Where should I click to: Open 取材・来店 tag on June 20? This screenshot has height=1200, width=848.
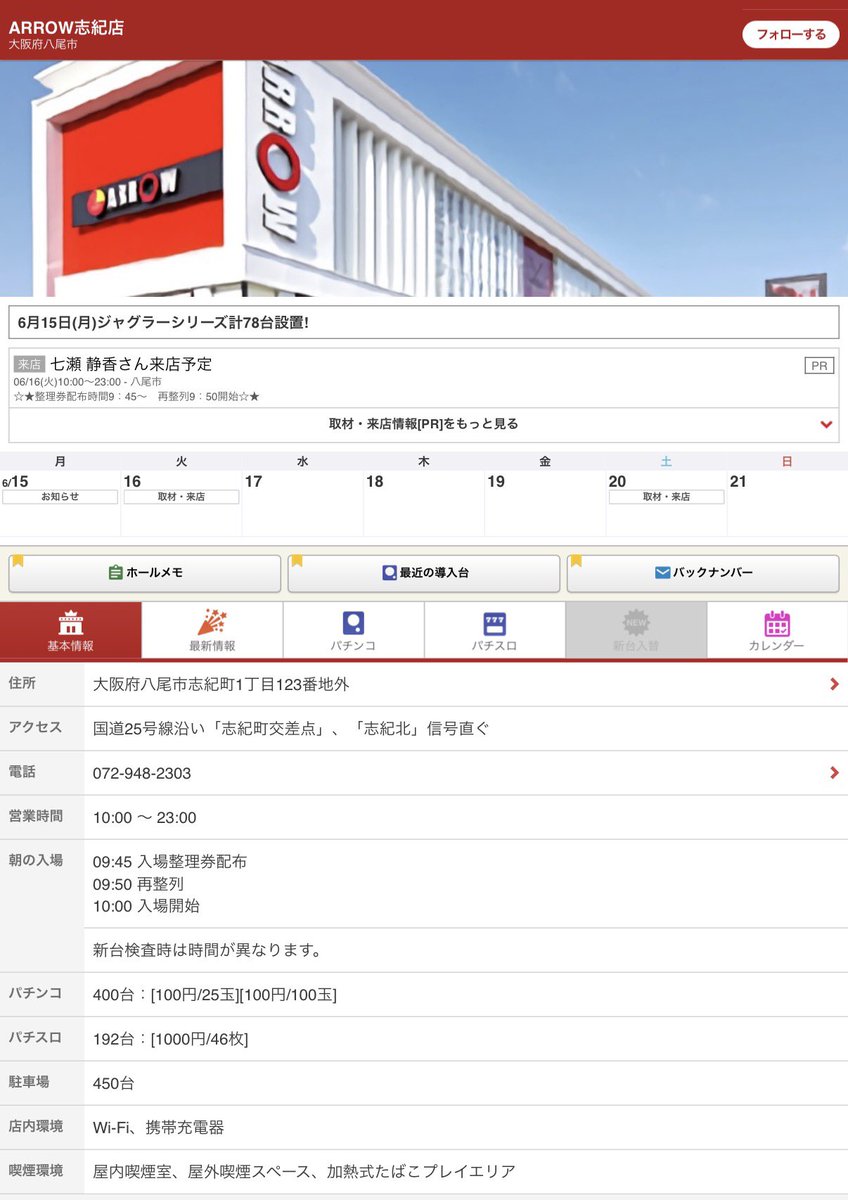pos(666,497)
